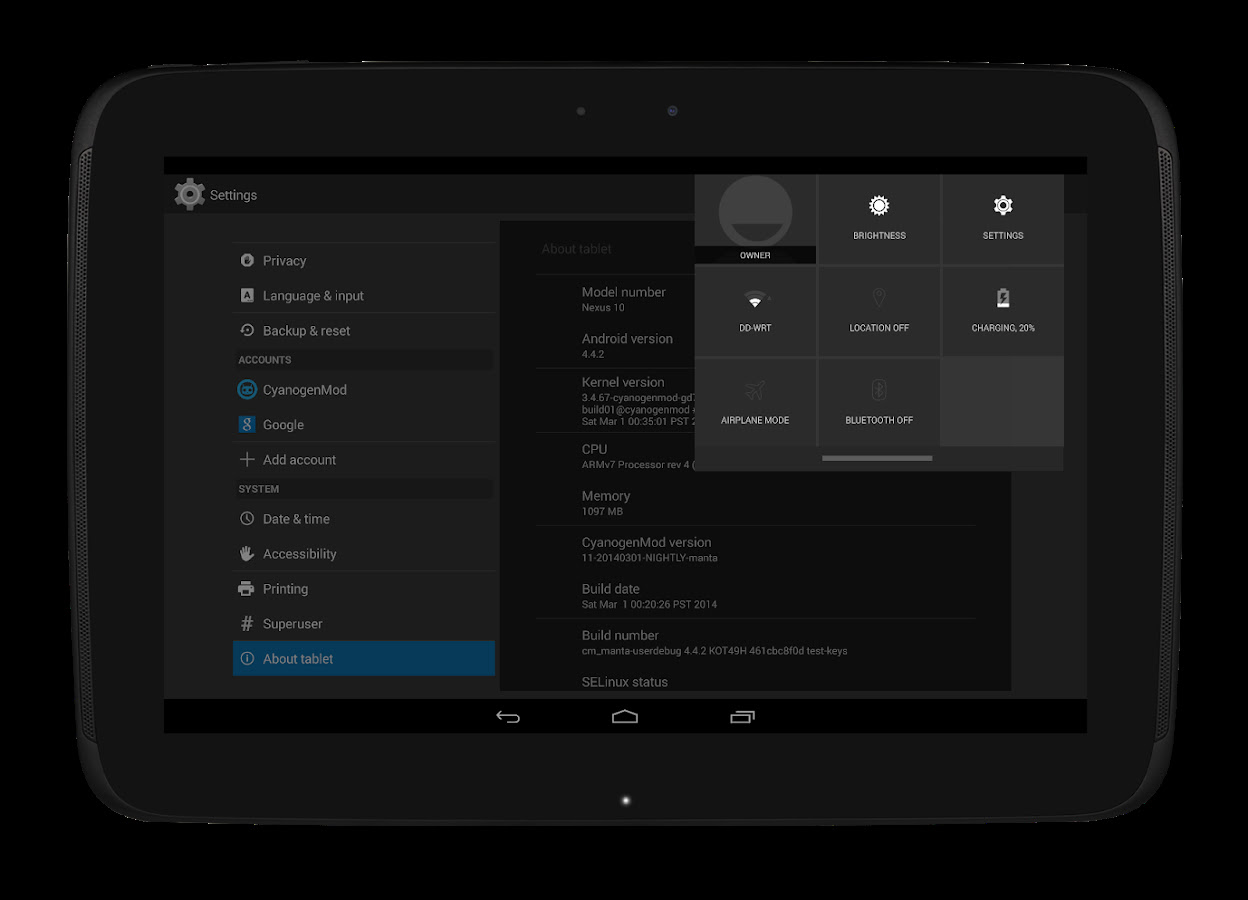Open the Privacy settings item
This screenshot has height=900, width=1248.
(x=364, y=260)
